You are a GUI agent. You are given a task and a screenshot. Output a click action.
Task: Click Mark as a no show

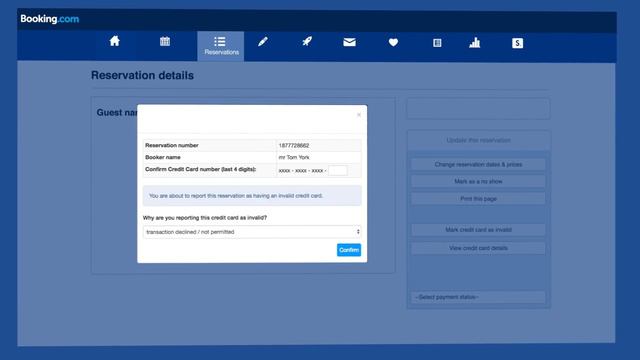478,182
